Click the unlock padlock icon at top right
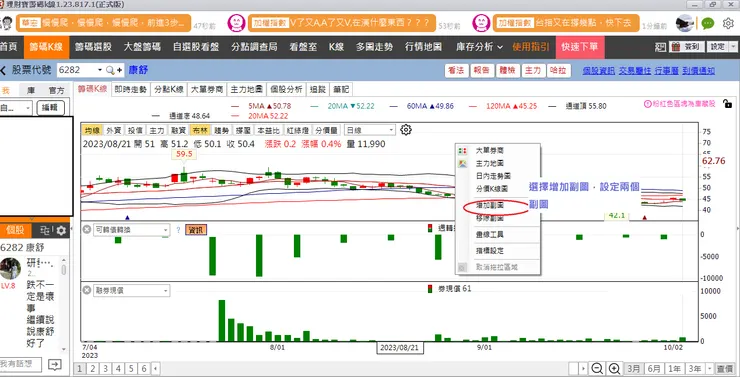 [x=727, y=104]
